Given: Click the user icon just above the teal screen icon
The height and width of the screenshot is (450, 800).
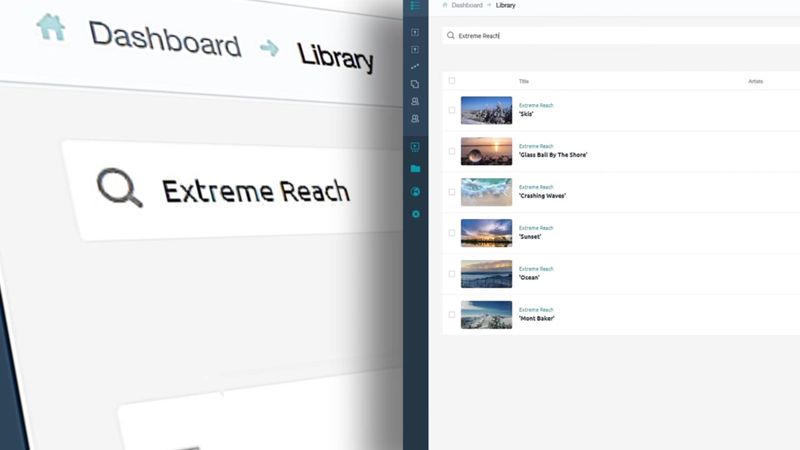Looking at the screenshot, I should point(415,119).
